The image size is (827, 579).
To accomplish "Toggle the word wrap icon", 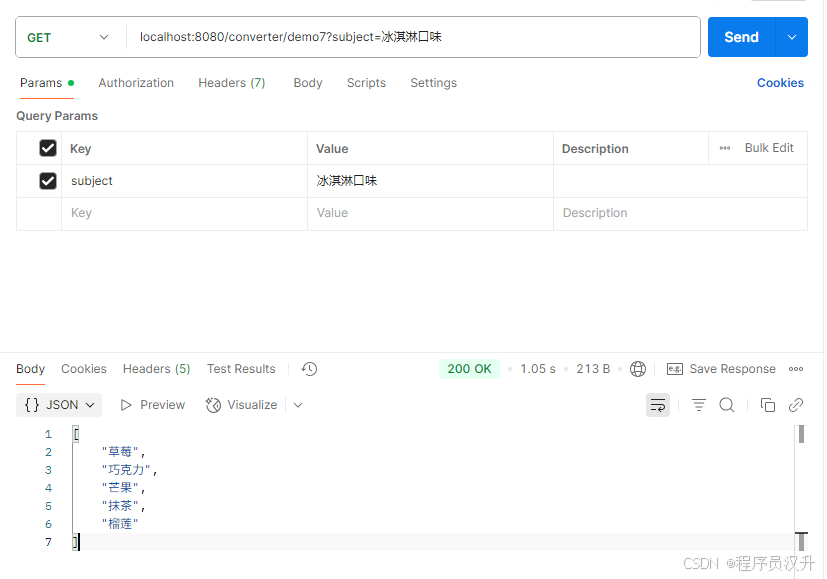I will [x=658, y=405].
